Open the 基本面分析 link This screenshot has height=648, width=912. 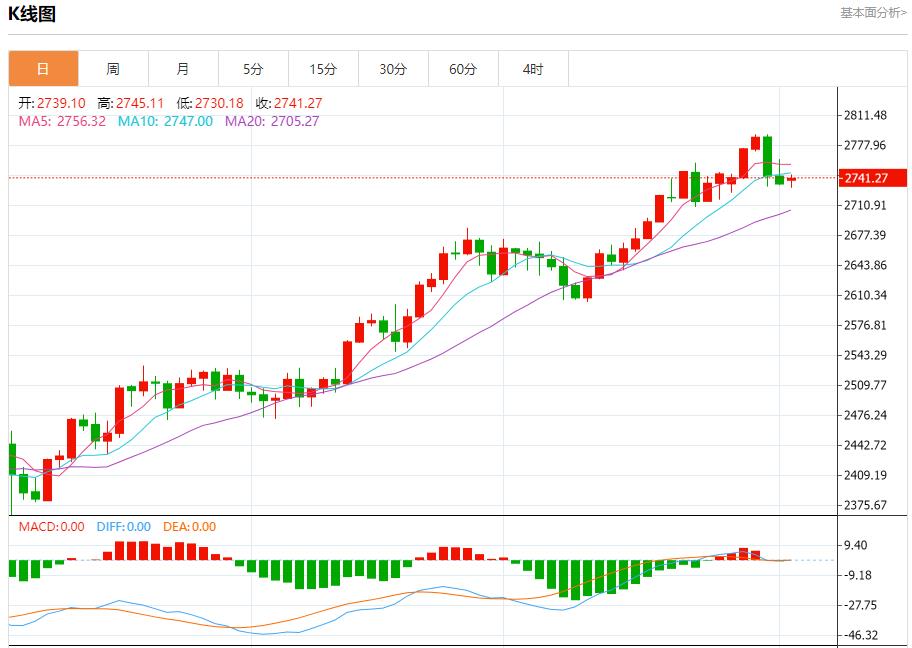873,13
